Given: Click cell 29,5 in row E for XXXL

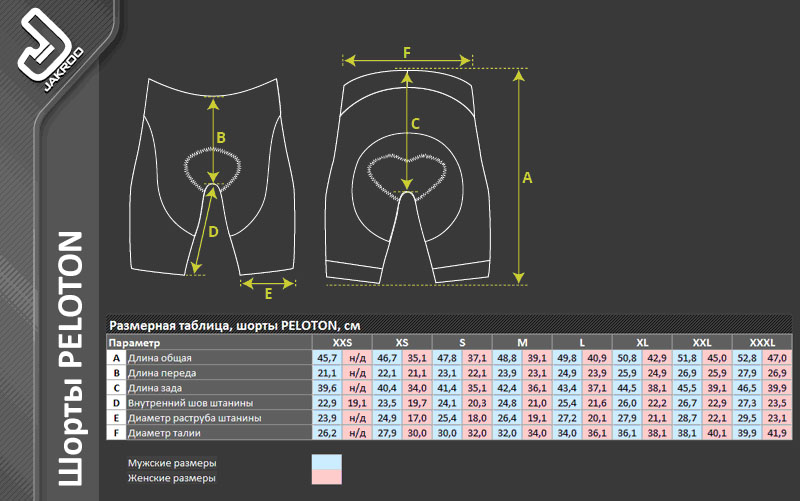Looking at the screenshot, I should pyautogui.click(x=747, y=418).
